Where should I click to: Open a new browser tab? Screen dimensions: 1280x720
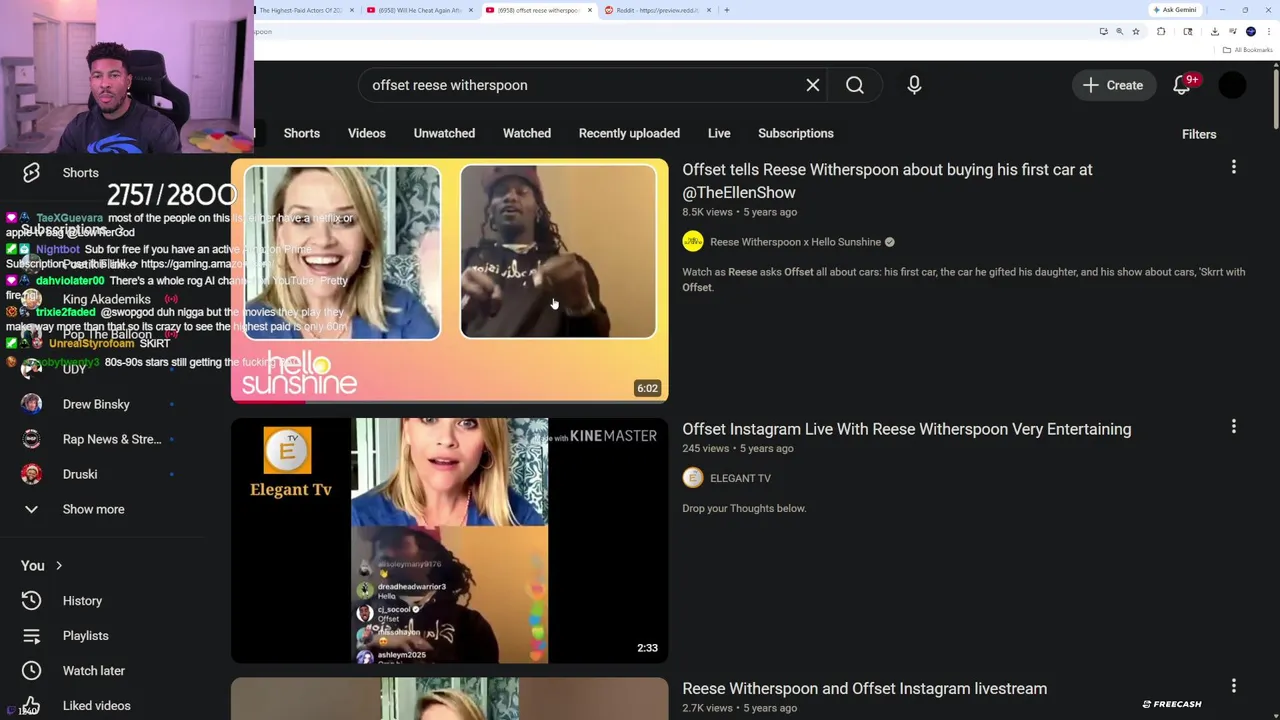(727, 10)
